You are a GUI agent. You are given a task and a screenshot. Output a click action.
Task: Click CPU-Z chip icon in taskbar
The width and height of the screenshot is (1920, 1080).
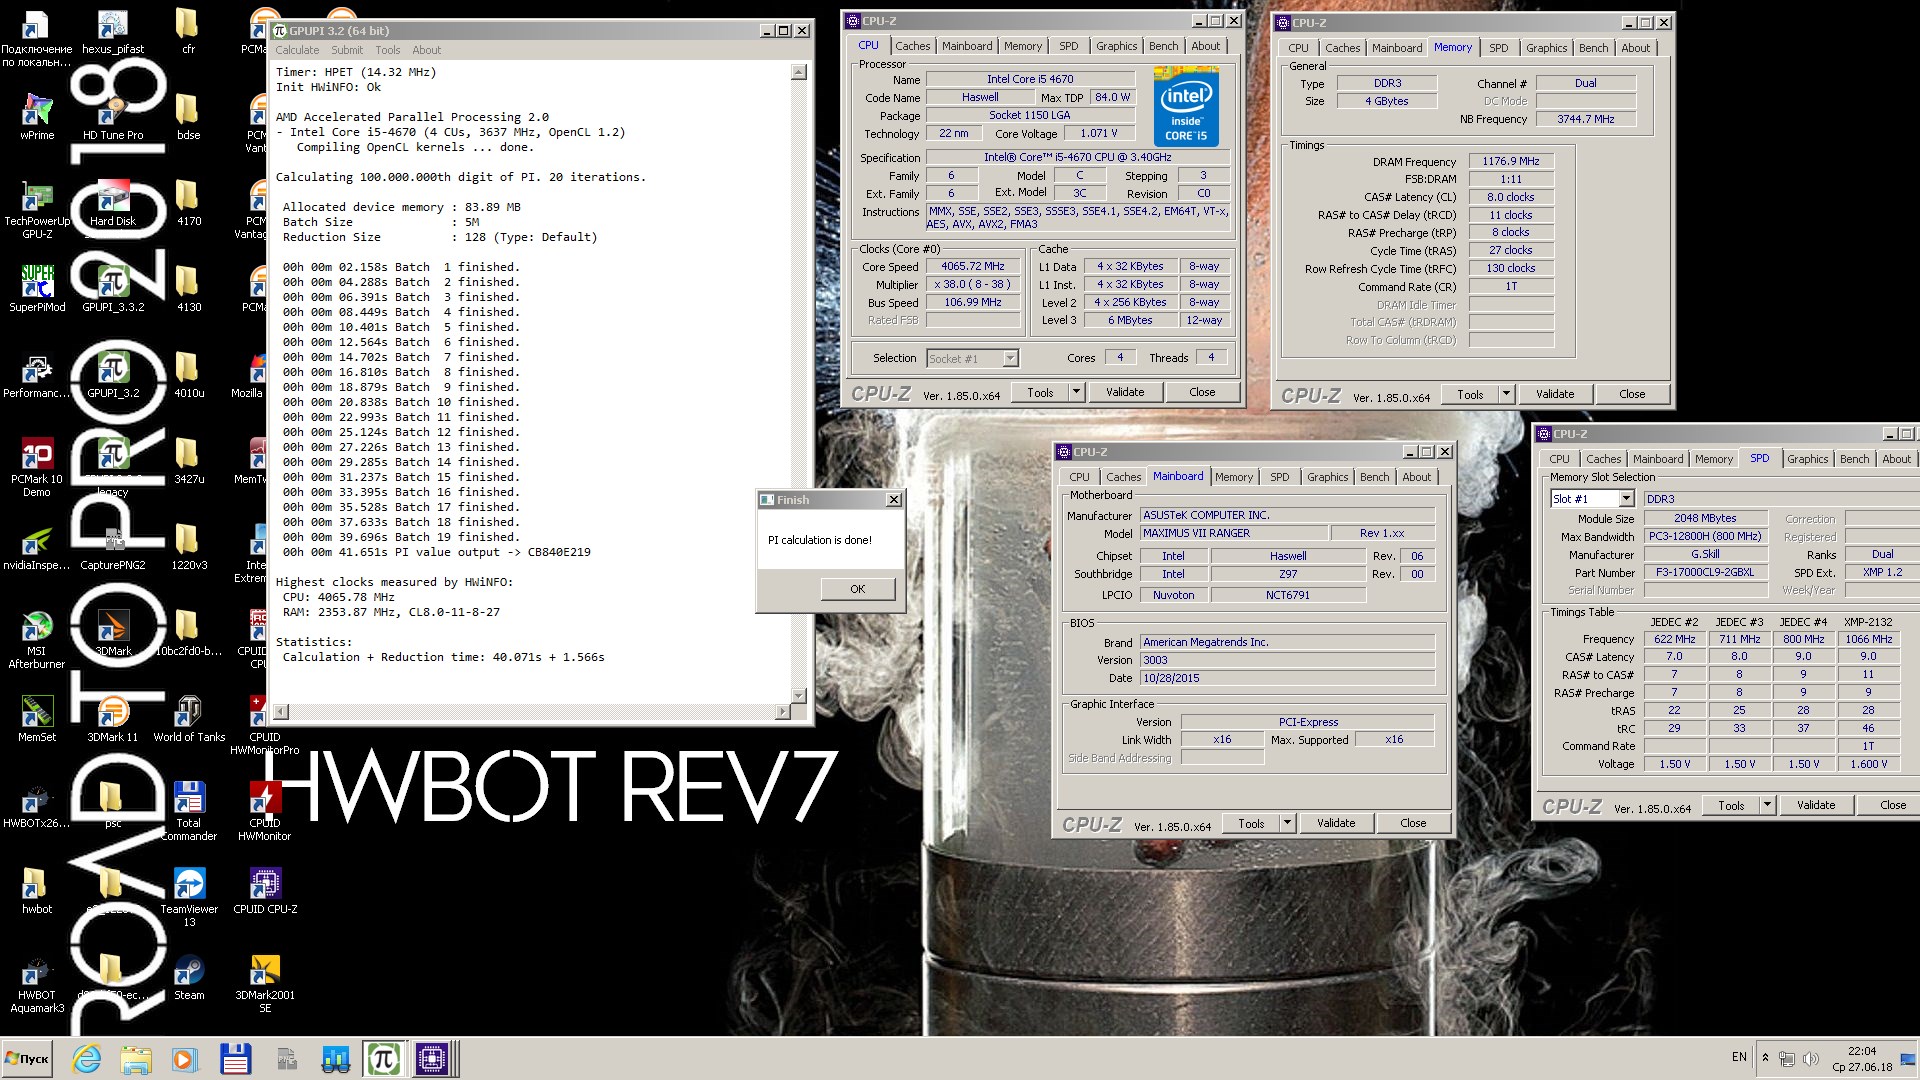coord(433,1059)
